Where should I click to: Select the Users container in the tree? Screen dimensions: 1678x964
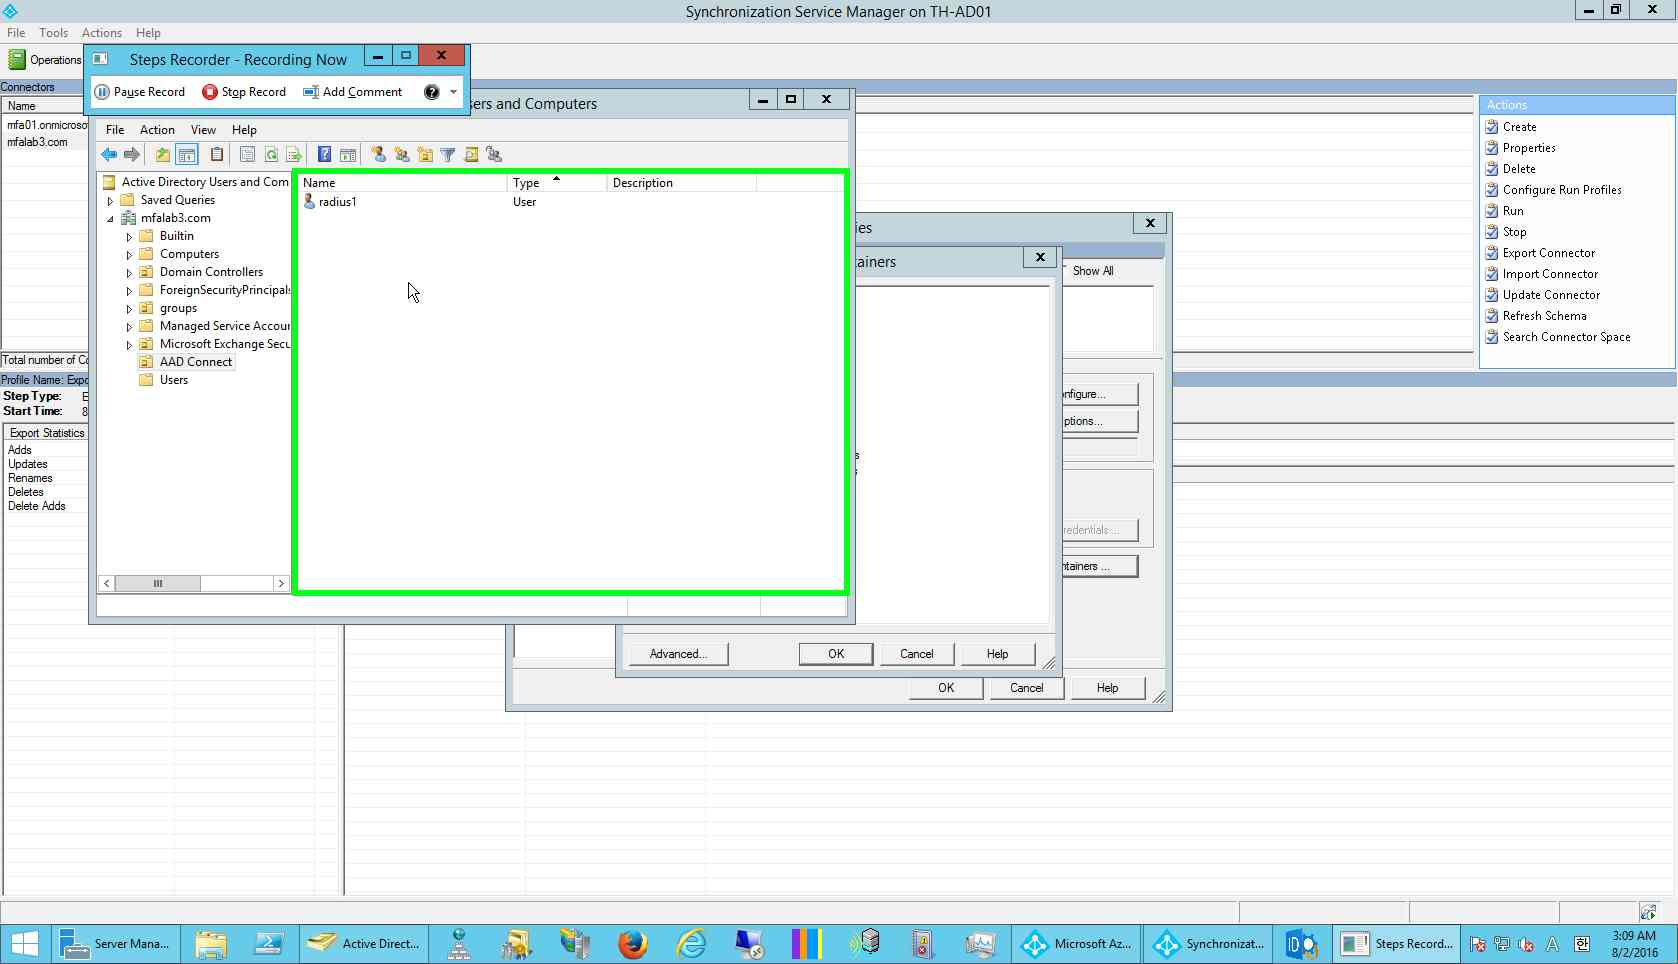(173, 380)
